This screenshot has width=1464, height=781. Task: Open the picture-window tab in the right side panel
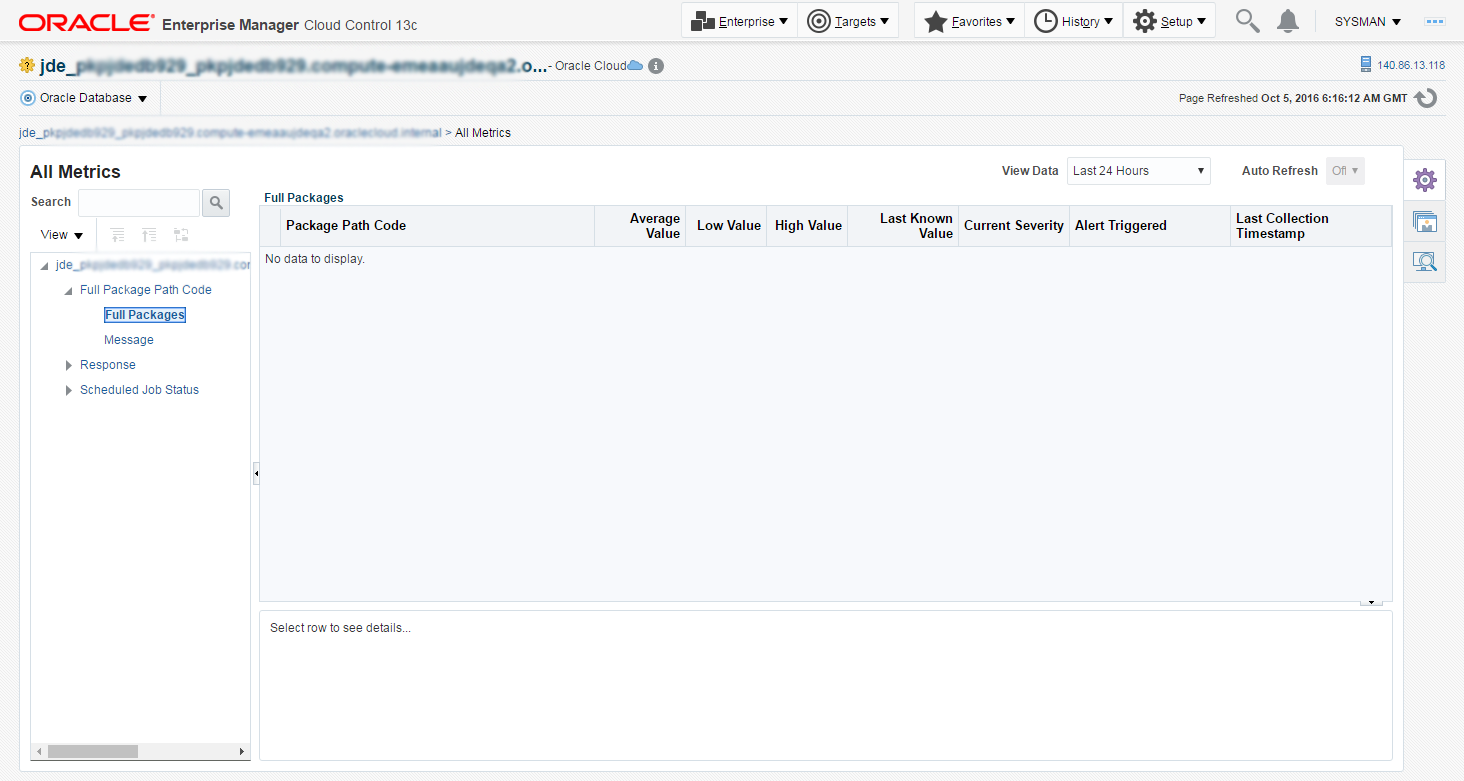[1425, 221]
